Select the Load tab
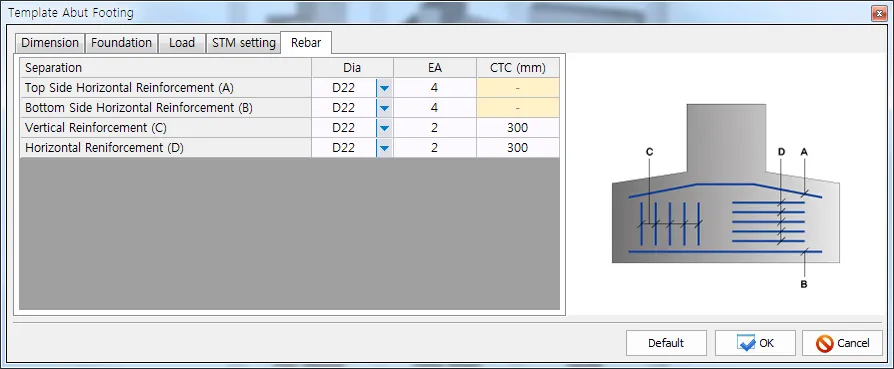The width and height of the screenshot is (894, 369). tap(182, 43)
